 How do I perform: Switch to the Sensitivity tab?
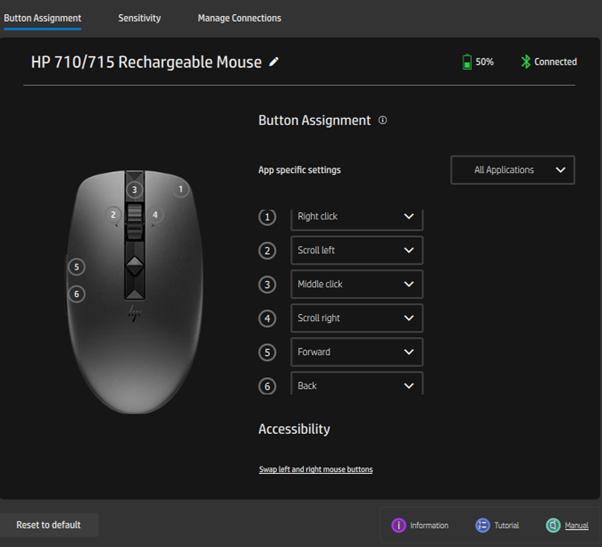[139, 18]
